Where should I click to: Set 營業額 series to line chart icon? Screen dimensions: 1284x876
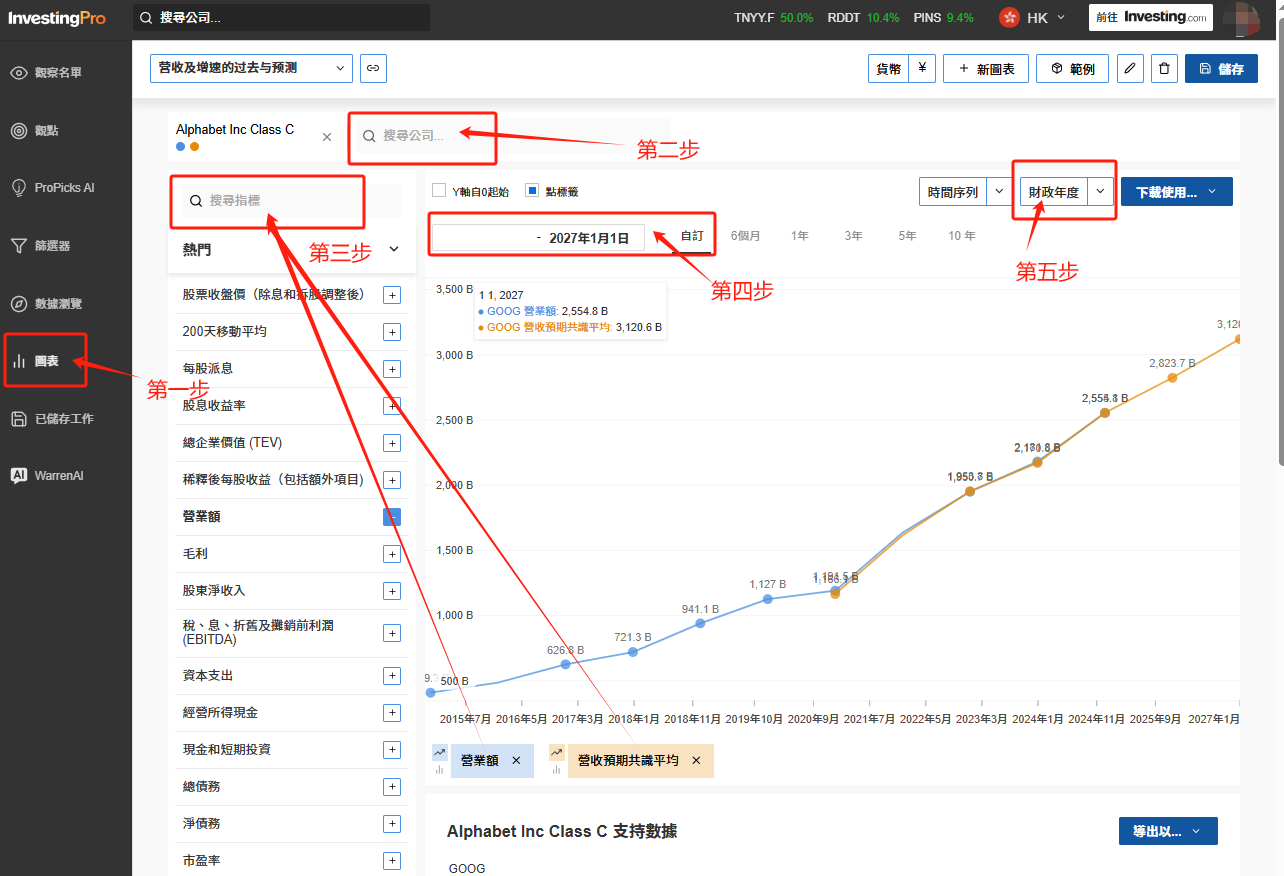[x=439, y=752]
